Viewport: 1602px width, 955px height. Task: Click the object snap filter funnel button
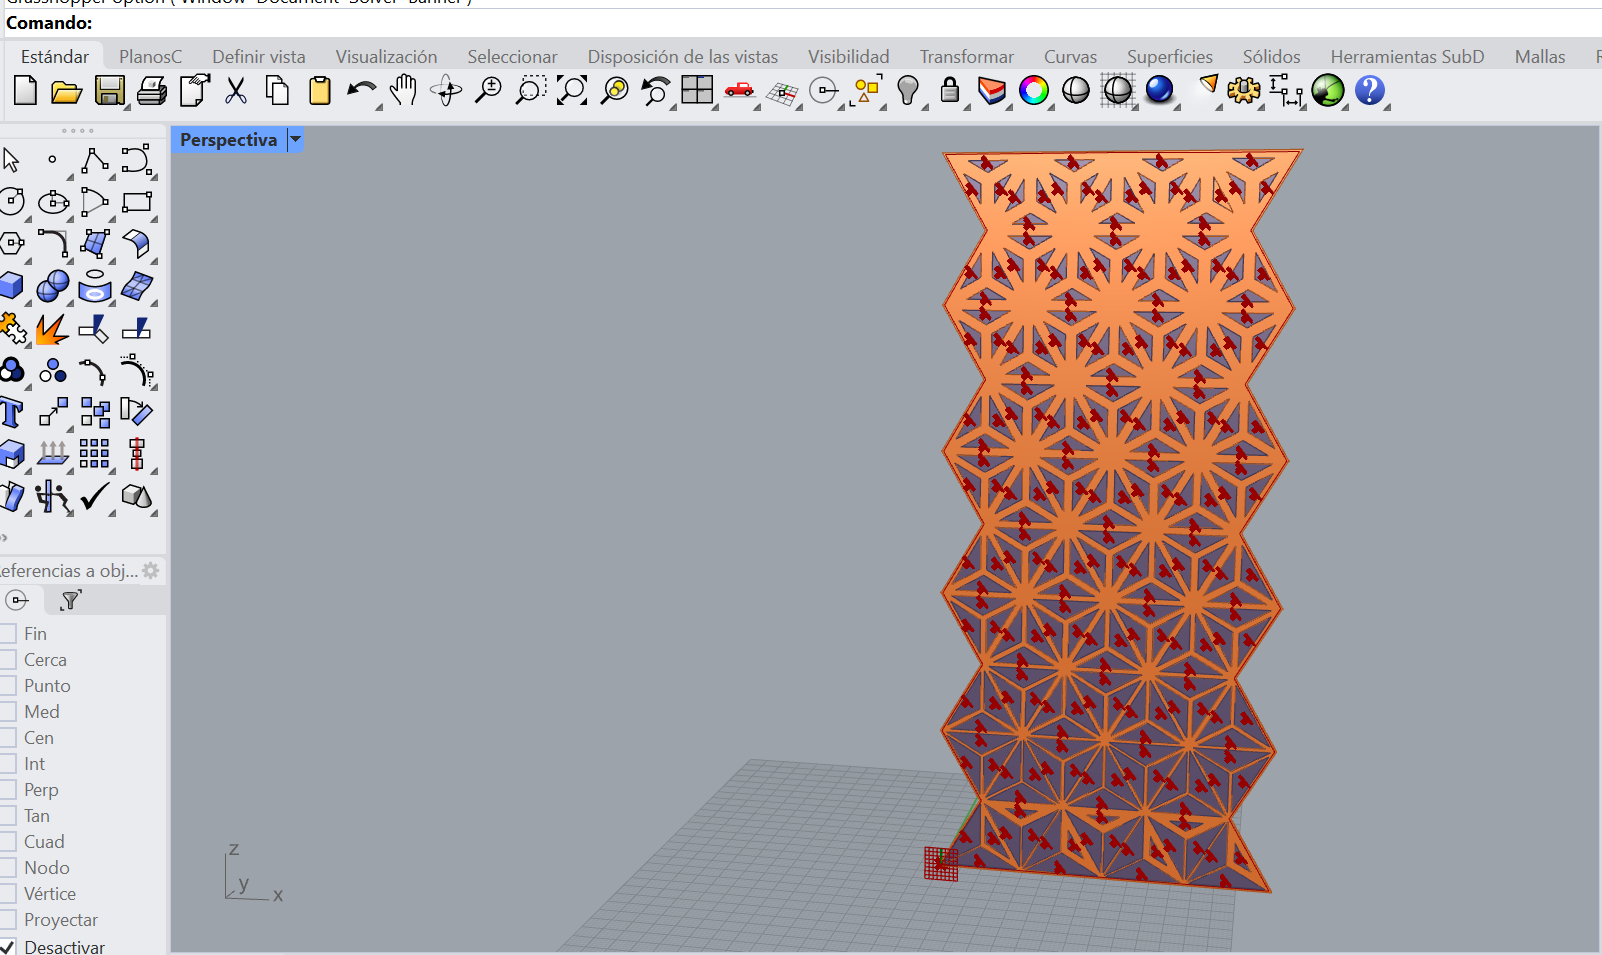point(70,600)
